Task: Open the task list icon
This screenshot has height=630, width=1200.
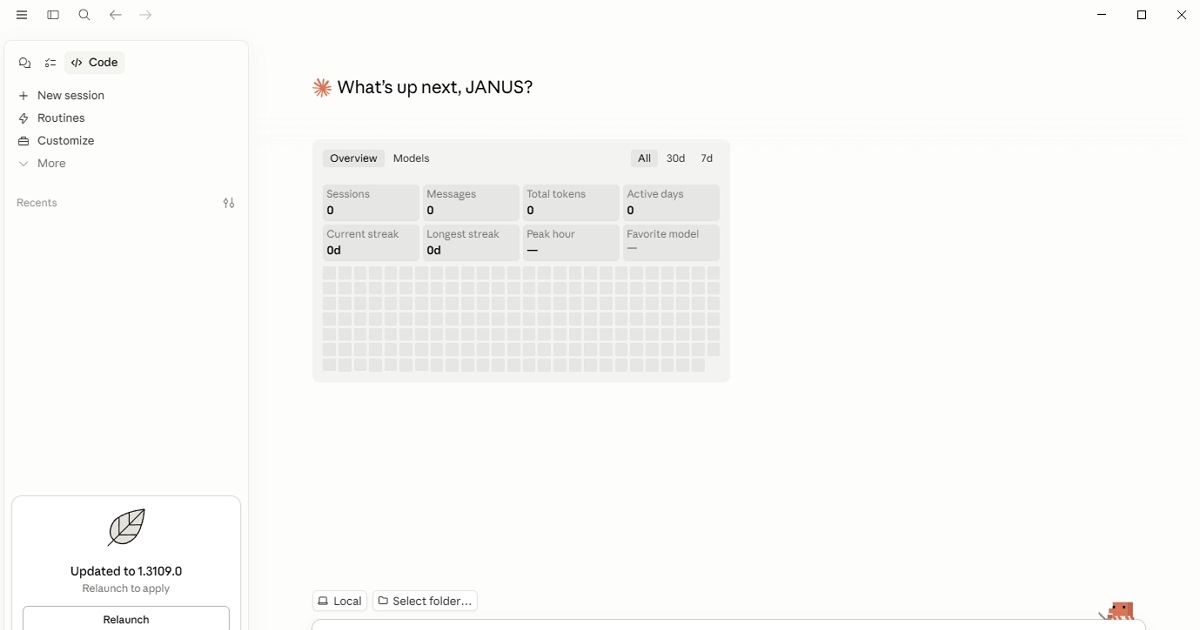Action: coord(50,63)
